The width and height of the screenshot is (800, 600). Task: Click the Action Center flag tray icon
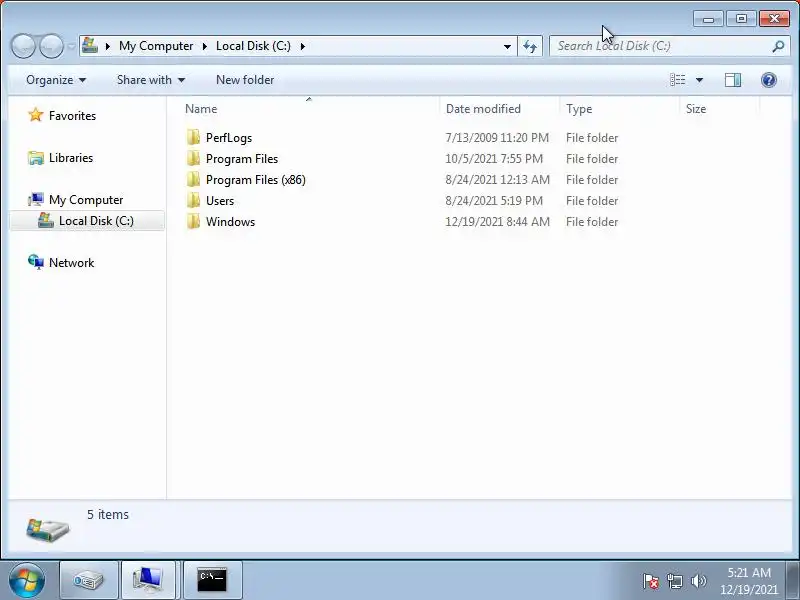tap(651, 581)
